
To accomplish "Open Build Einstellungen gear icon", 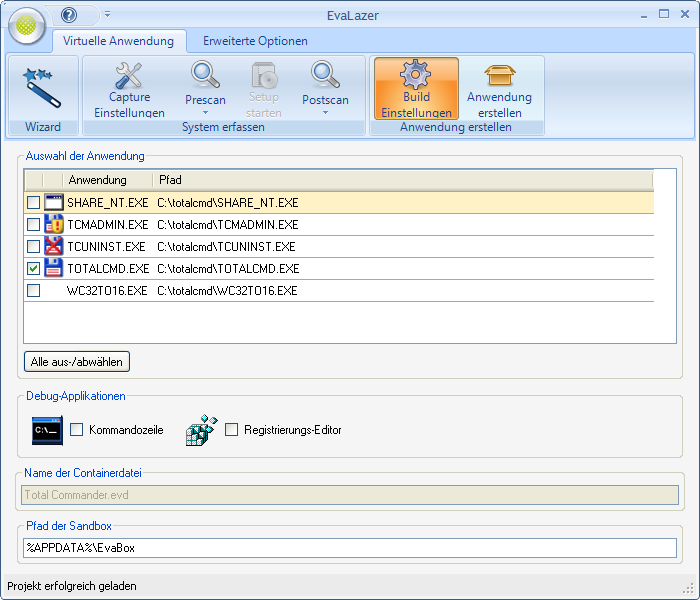I will point(416,76).
